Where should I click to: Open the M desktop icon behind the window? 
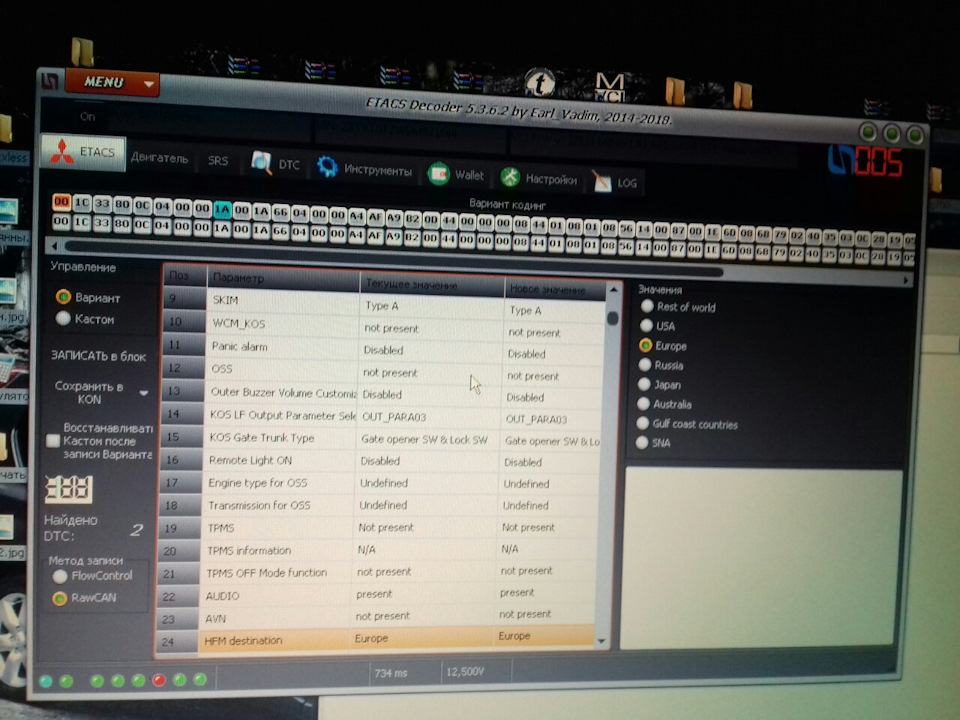pyautogui.click(x=610, y=88)
